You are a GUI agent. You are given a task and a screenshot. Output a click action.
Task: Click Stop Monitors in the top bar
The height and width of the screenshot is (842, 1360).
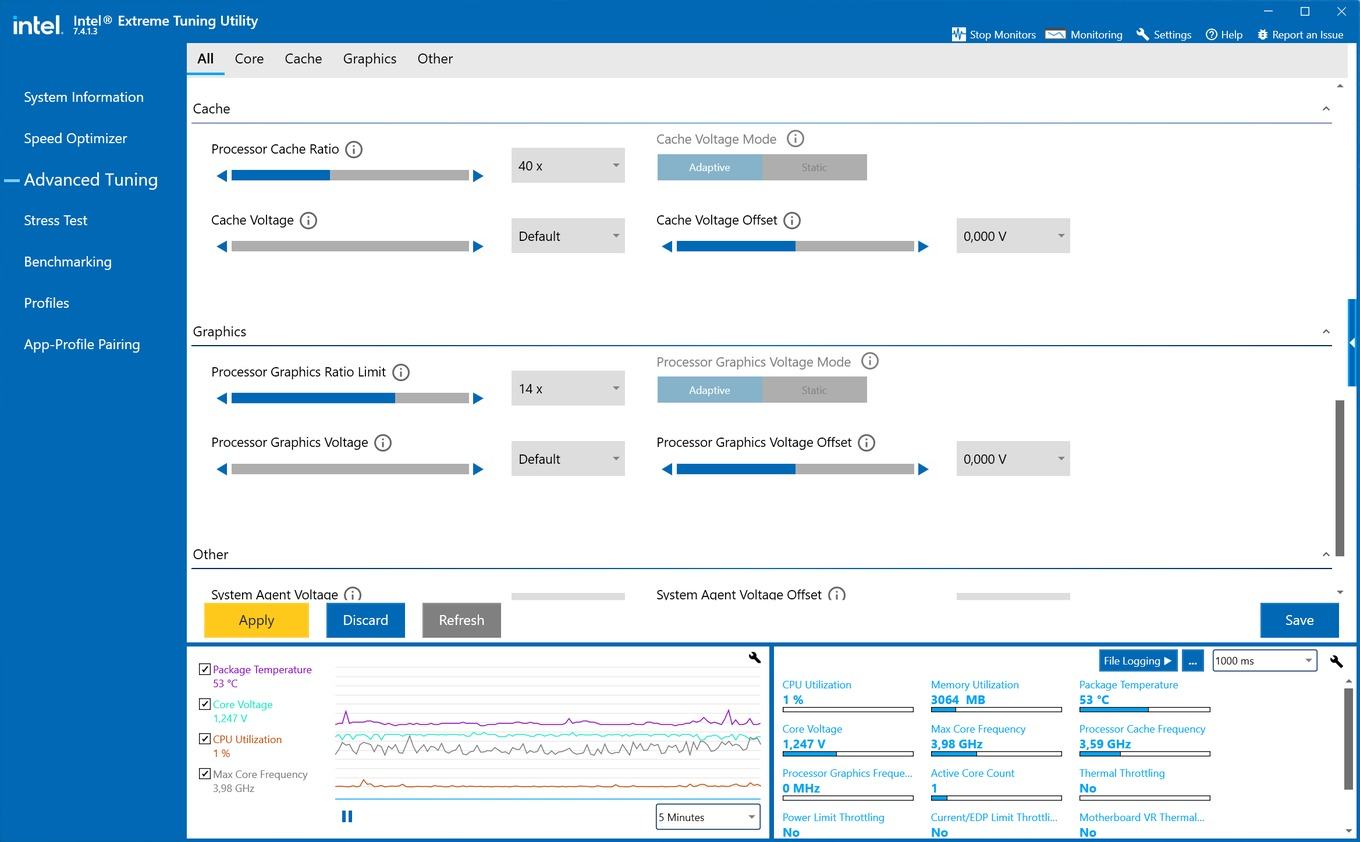click(x=993, y=34)
